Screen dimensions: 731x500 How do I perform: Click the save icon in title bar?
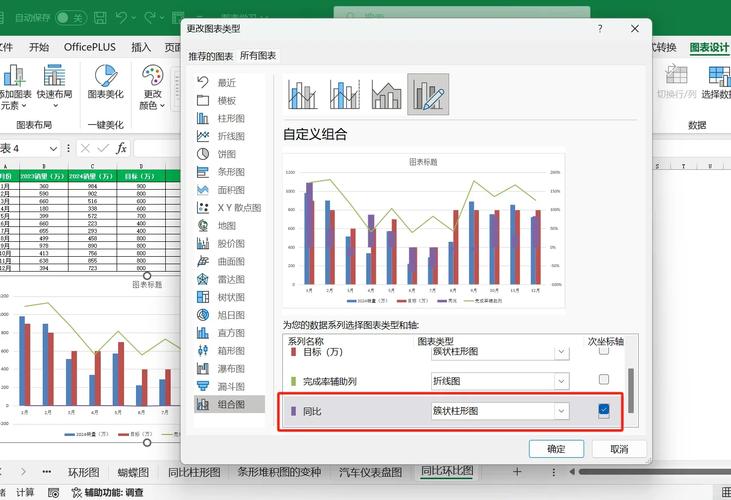click(x=100, y=18)
